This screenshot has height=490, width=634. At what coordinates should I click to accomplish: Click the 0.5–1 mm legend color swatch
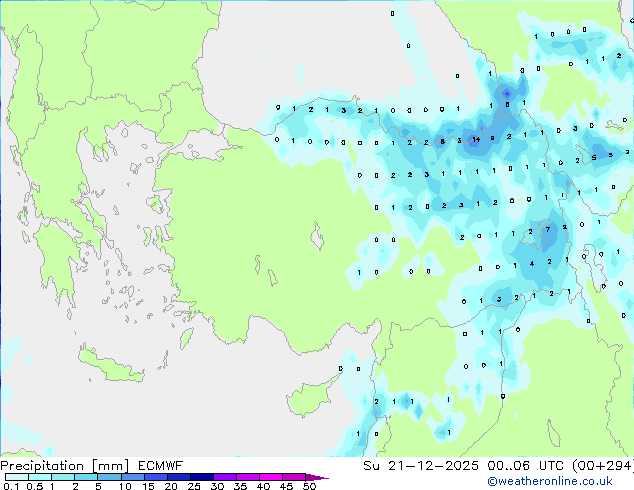pos(40,477)
